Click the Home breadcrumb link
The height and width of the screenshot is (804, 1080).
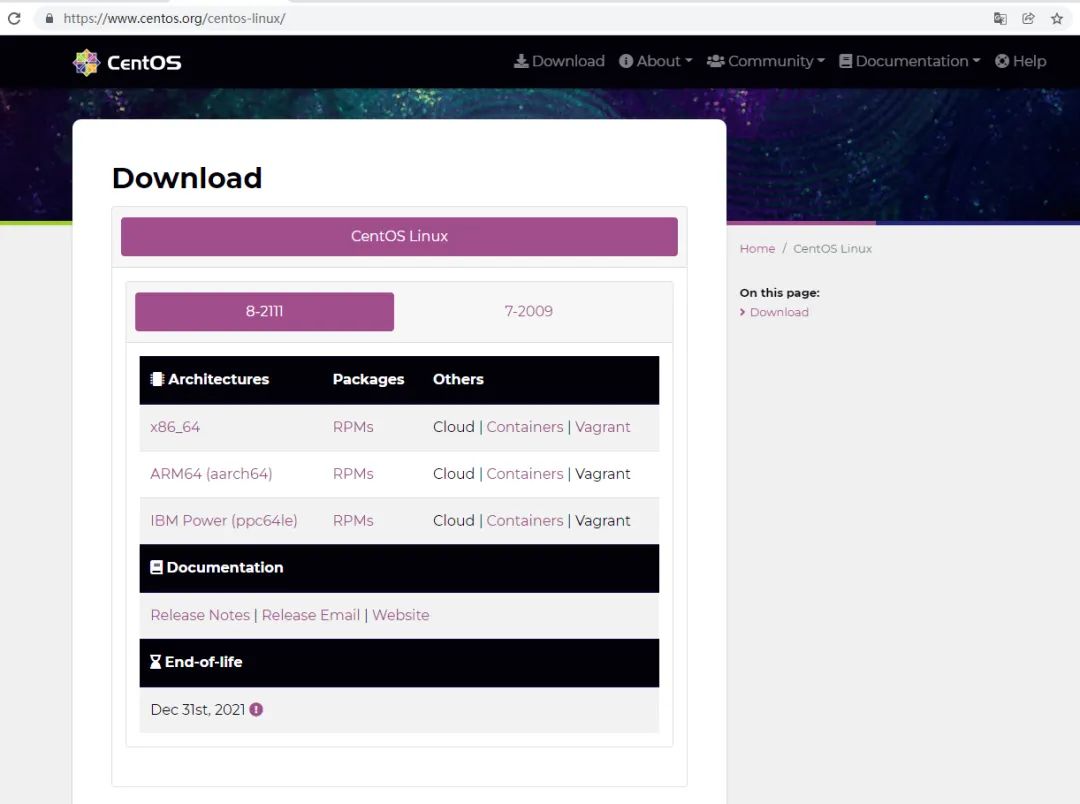click(757, 248)
